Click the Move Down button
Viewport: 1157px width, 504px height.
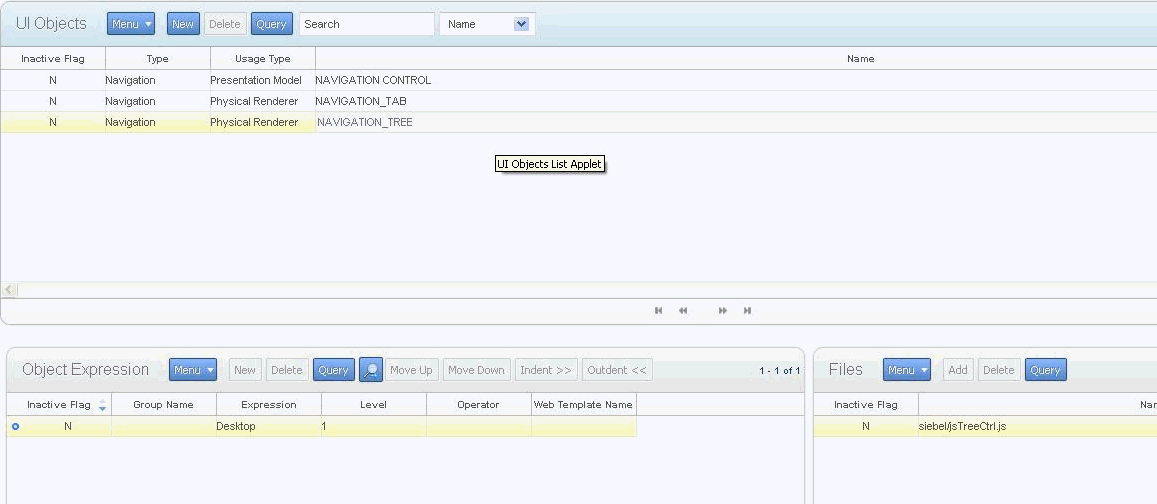coord(476,370)
